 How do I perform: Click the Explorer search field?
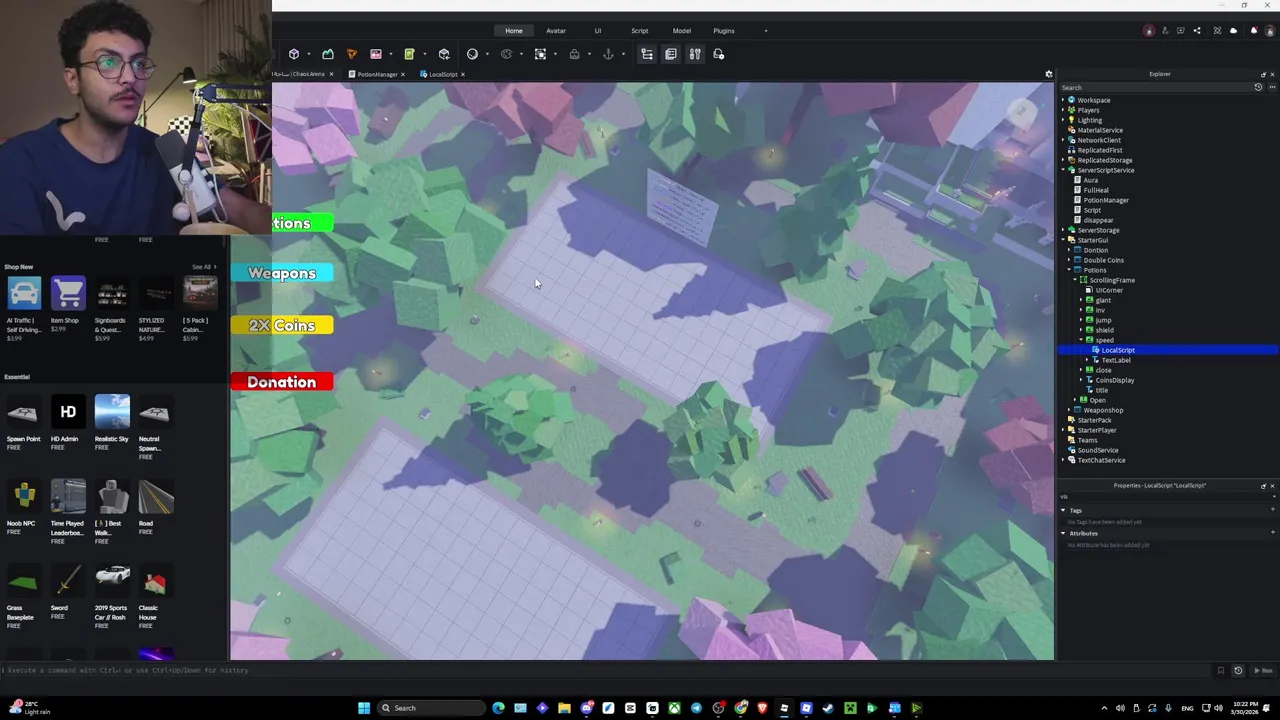click(x=1155, y=88)
